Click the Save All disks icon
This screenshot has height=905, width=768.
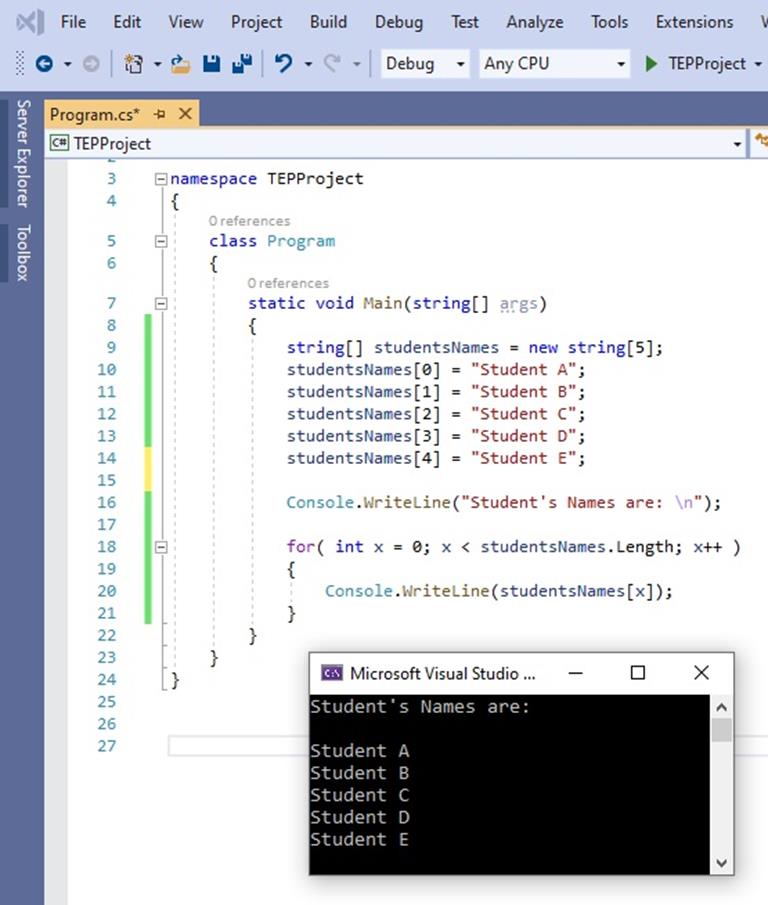tap(242, 63)
